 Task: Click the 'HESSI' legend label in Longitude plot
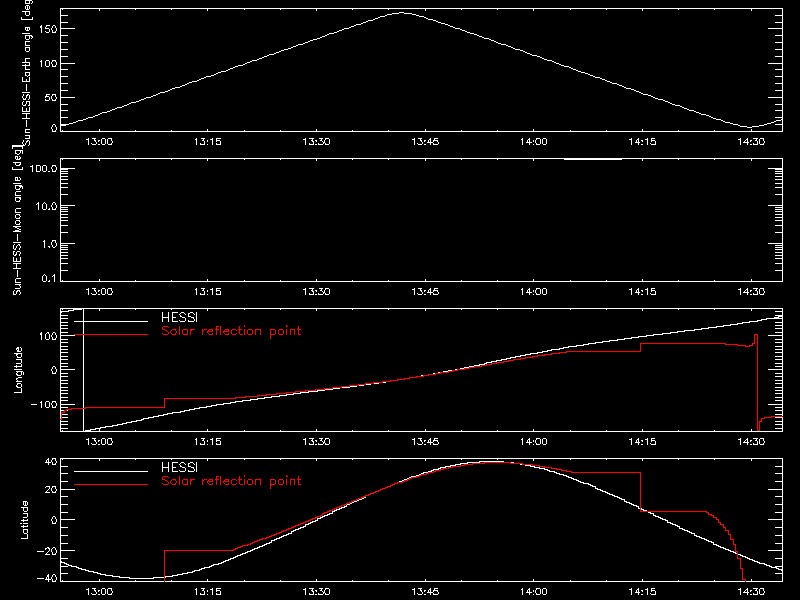click(179, 317)
